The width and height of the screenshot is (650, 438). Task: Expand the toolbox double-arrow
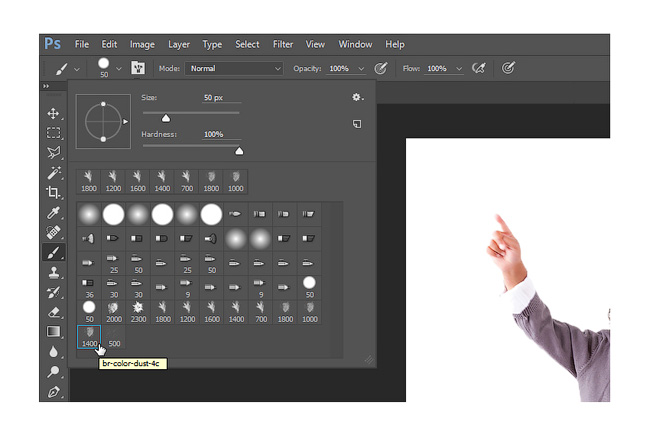point(46,86)
